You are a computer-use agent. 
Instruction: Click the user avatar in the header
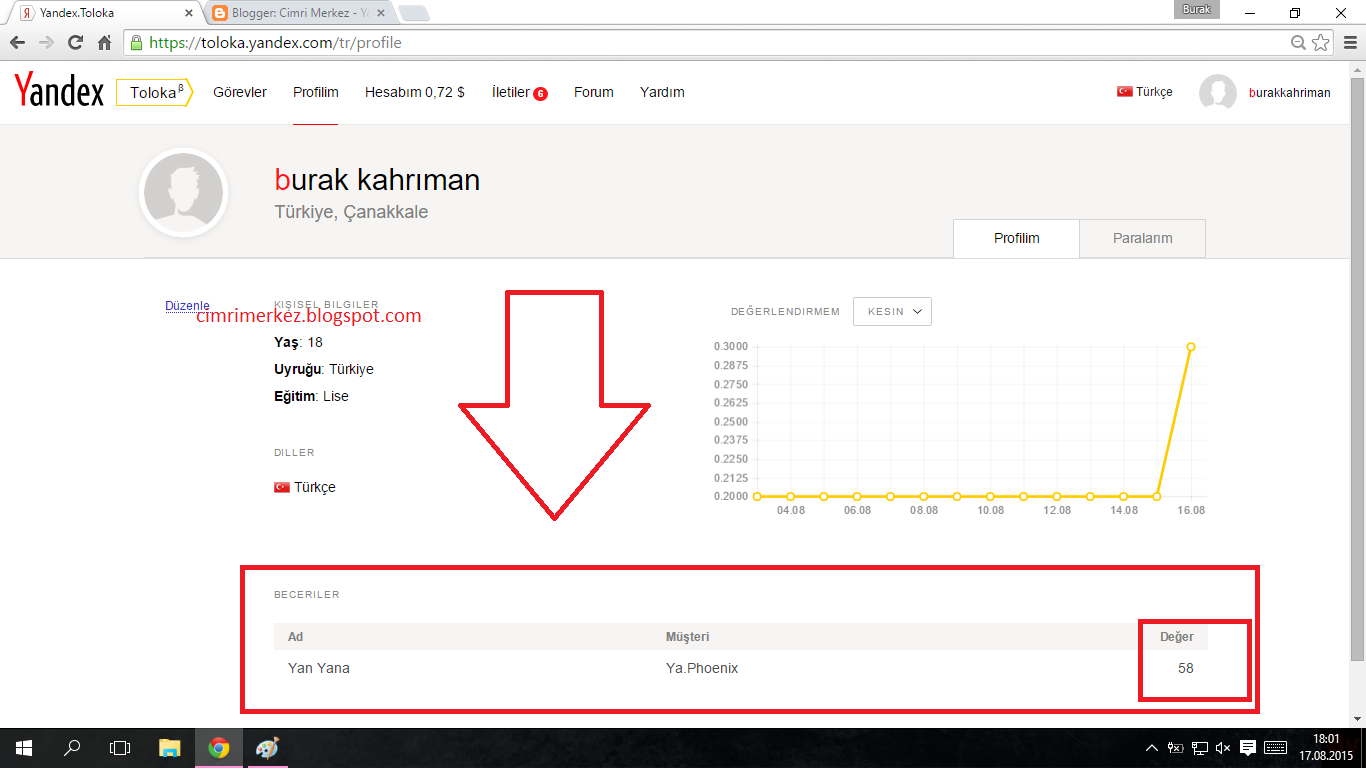[x=1218, y=92]
